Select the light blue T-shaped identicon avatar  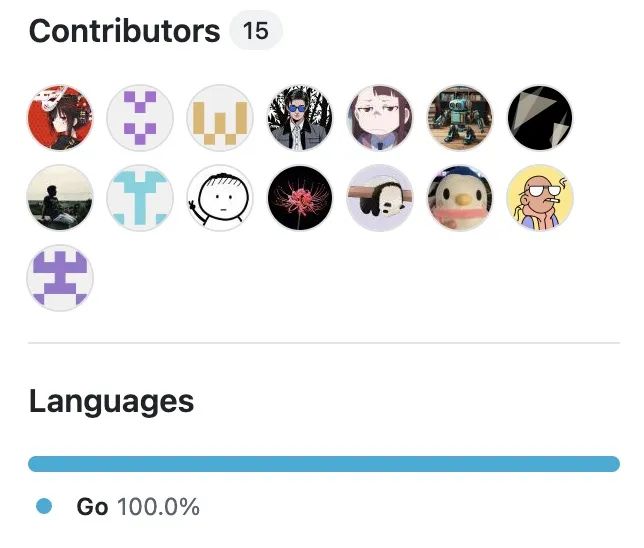tap(140, 198)
